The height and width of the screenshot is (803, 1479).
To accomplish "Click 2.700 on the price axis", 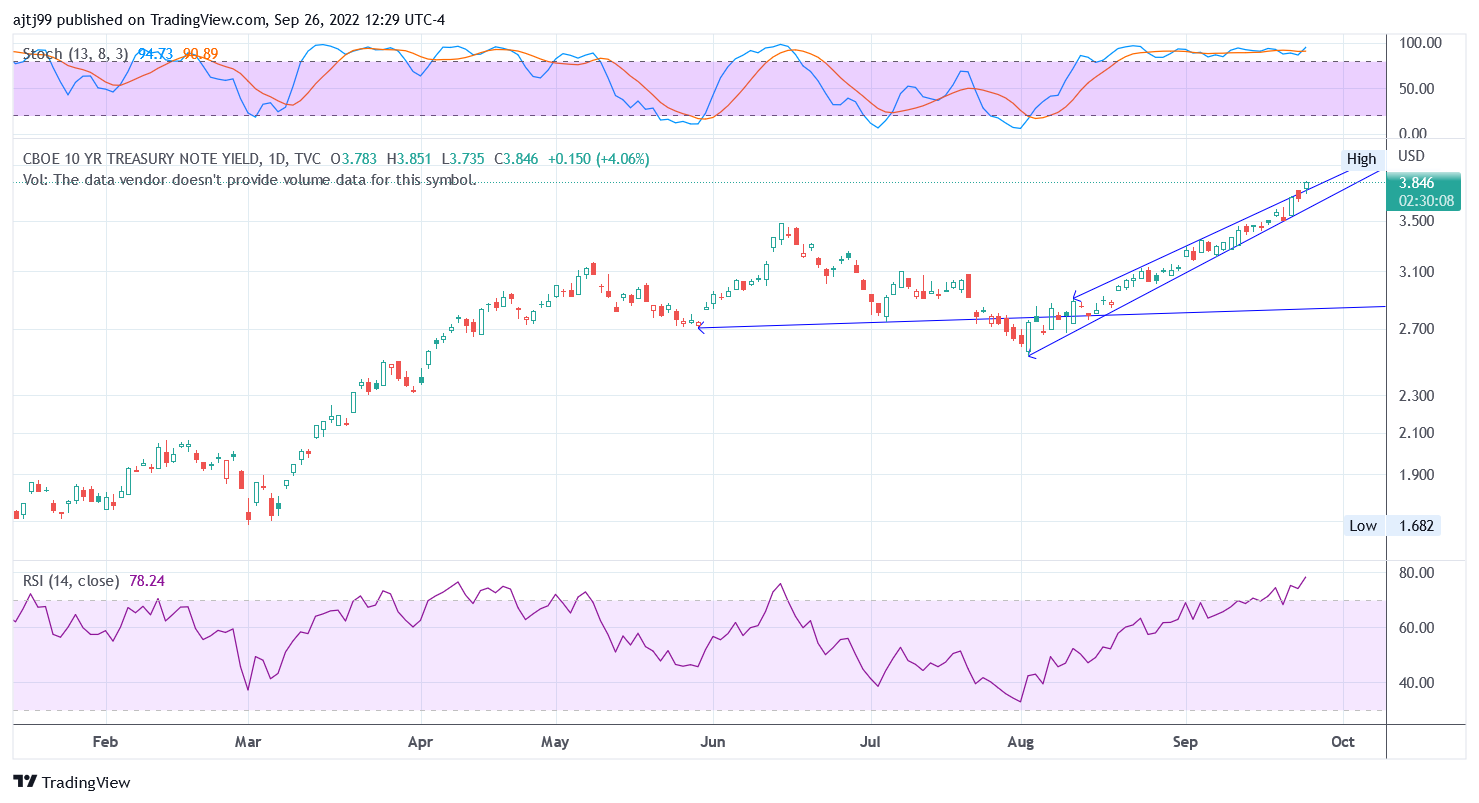I will 1418,329.
